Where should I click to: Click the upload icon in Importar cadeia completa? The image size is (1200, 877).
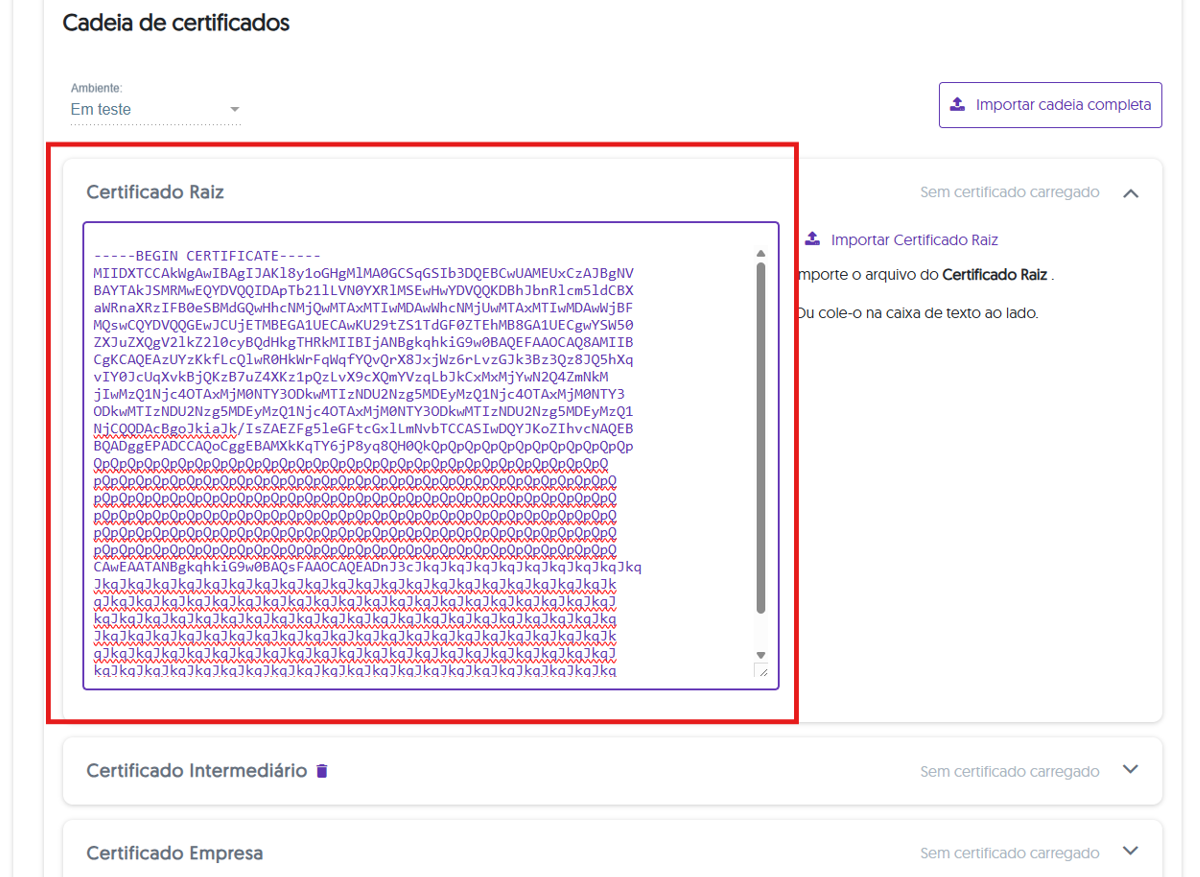point(957,105)
